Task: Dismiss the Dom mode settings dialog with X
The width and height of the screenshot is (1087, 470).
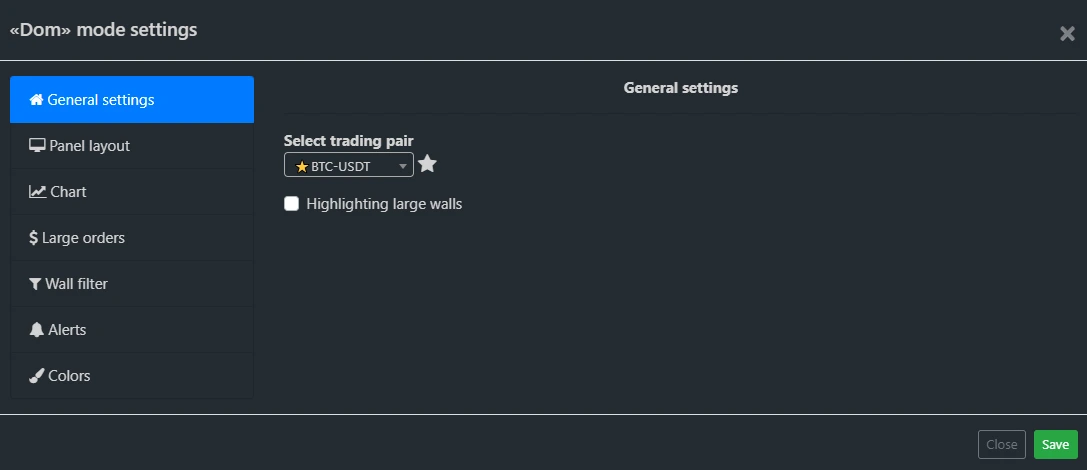Action: pyautogui.click(x=1067, y=34)
